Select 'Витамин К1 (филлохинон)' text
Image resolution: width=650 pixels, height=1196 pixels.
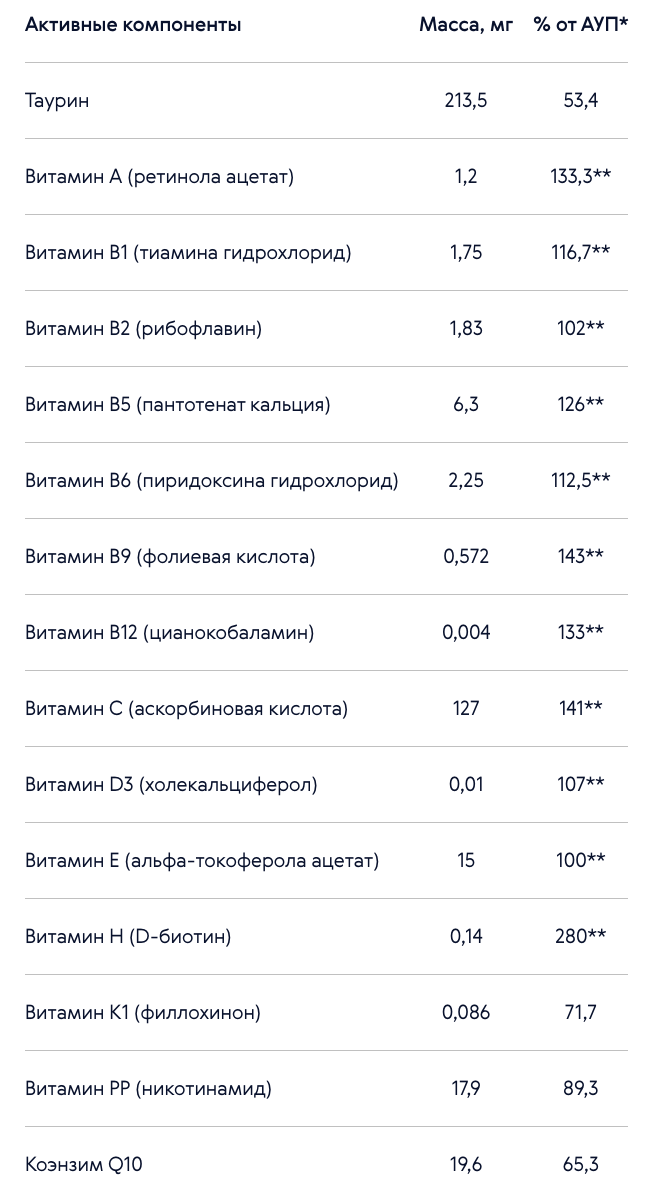pyautogui.click(x=143, y=1012)
